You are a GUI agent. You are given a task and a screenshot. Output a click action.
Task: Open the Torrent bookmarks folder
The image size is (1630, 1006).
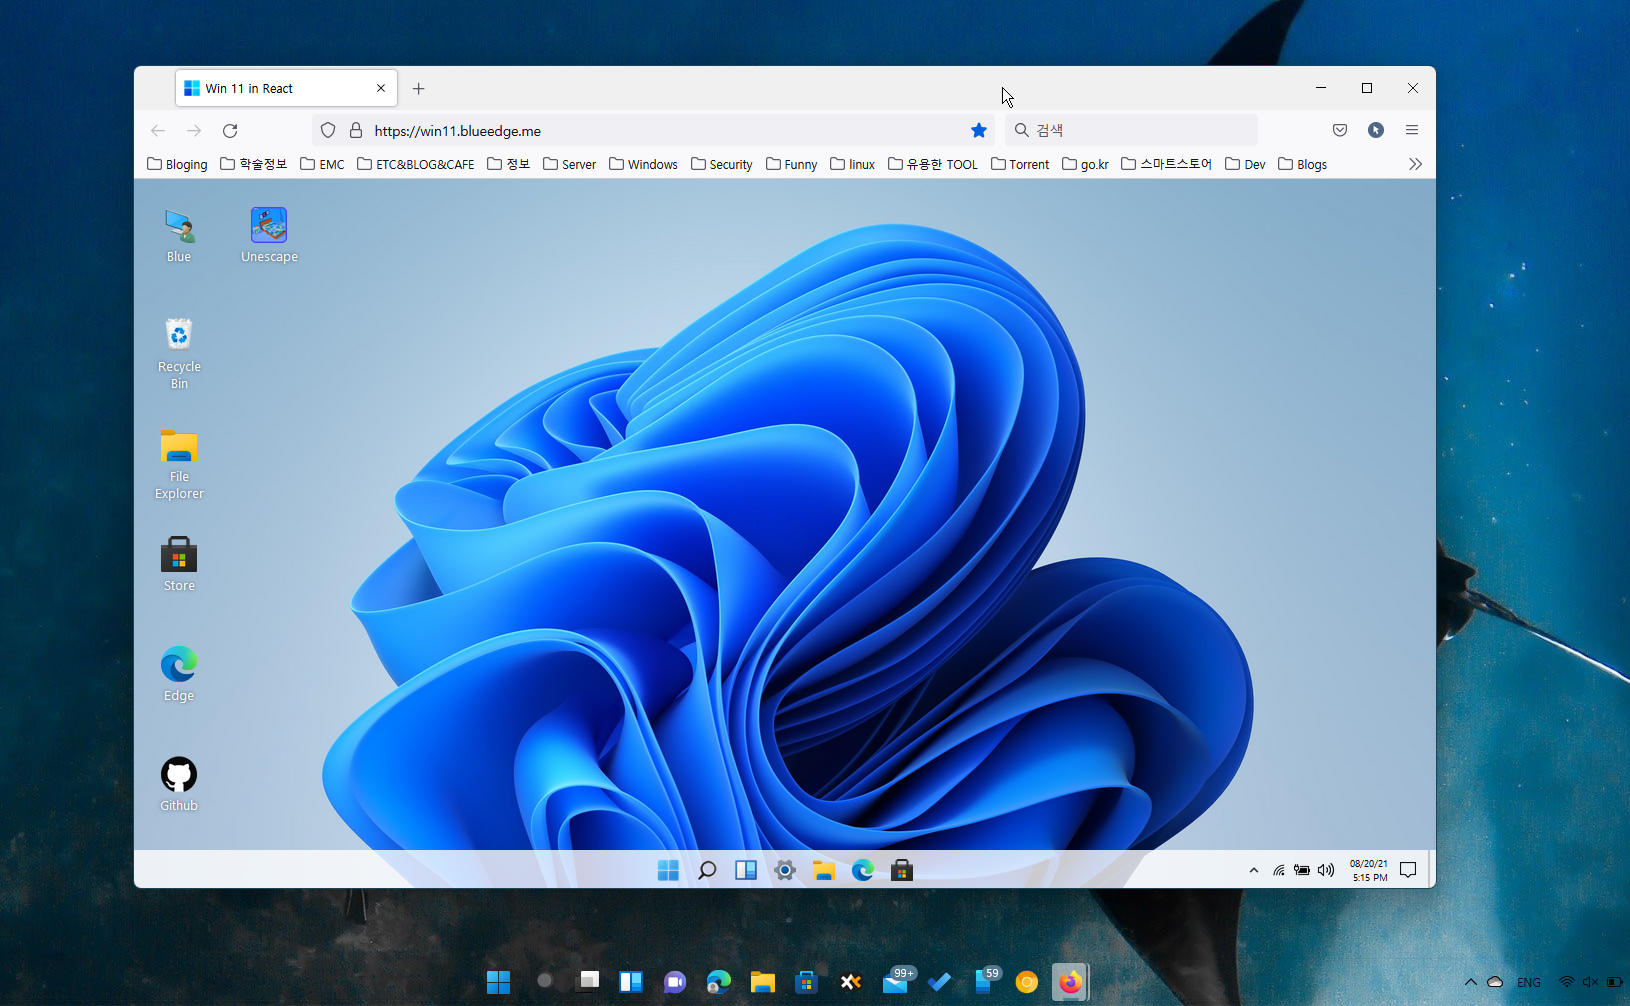1020,164
